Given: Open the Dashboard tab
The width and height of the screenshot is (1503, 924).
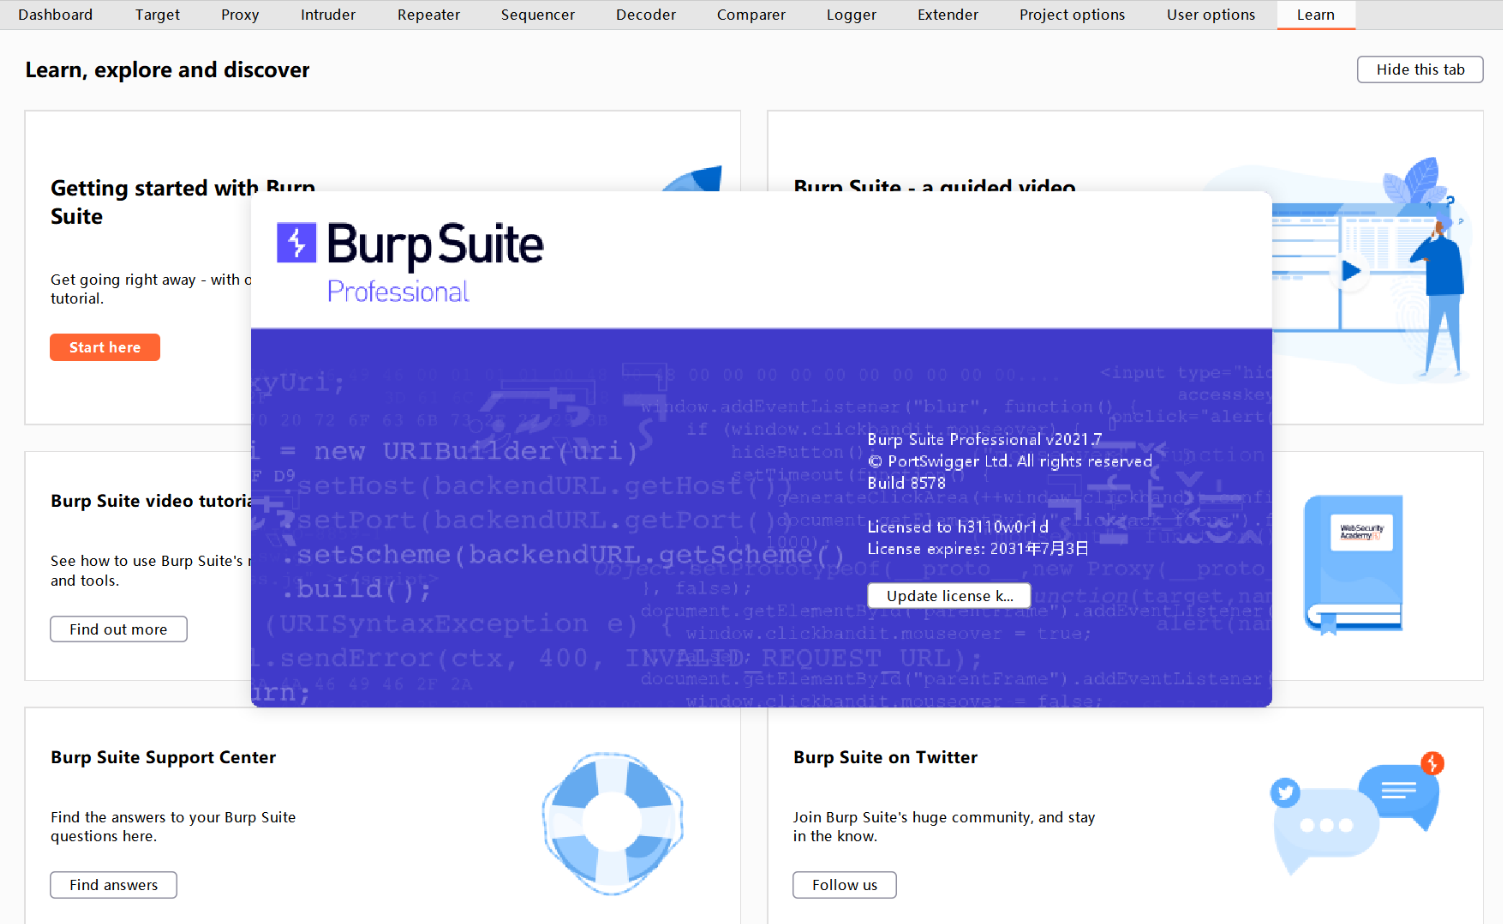Looking at the screenshot, I should coord(55,15).
